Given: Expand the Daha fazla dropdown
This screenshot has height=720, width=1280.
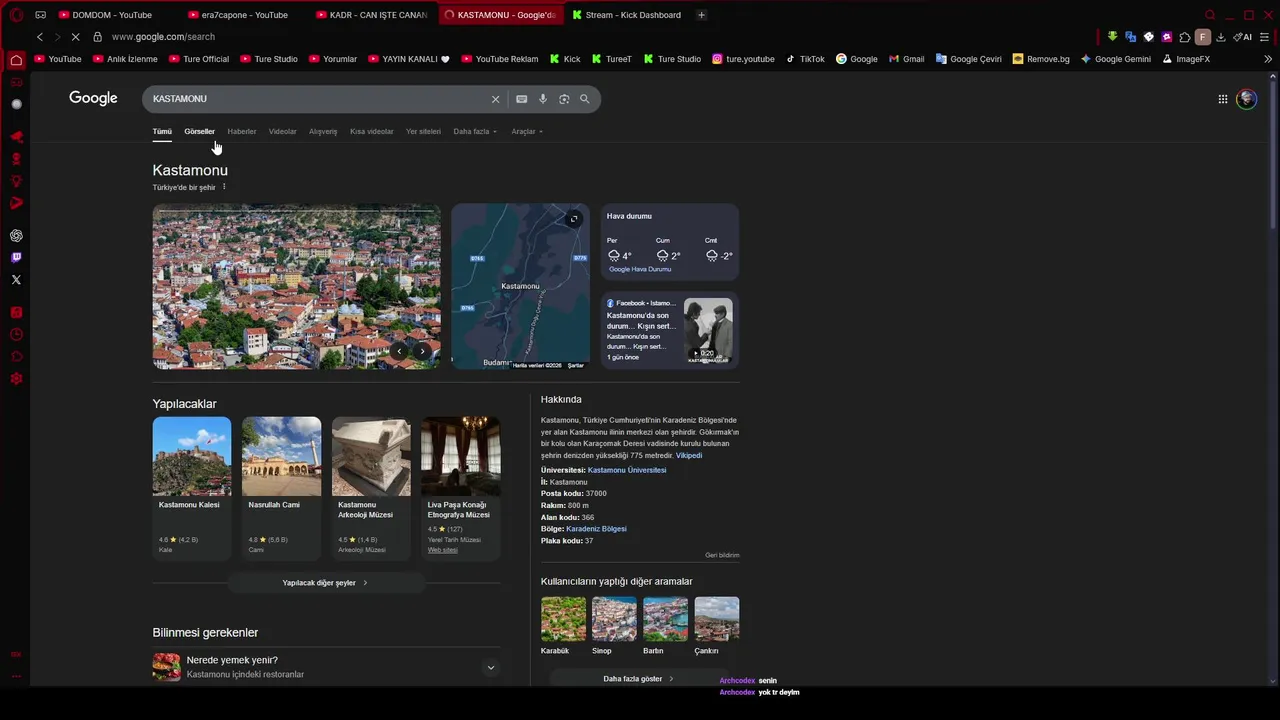Looking at the screenshot, I should 475,132.
